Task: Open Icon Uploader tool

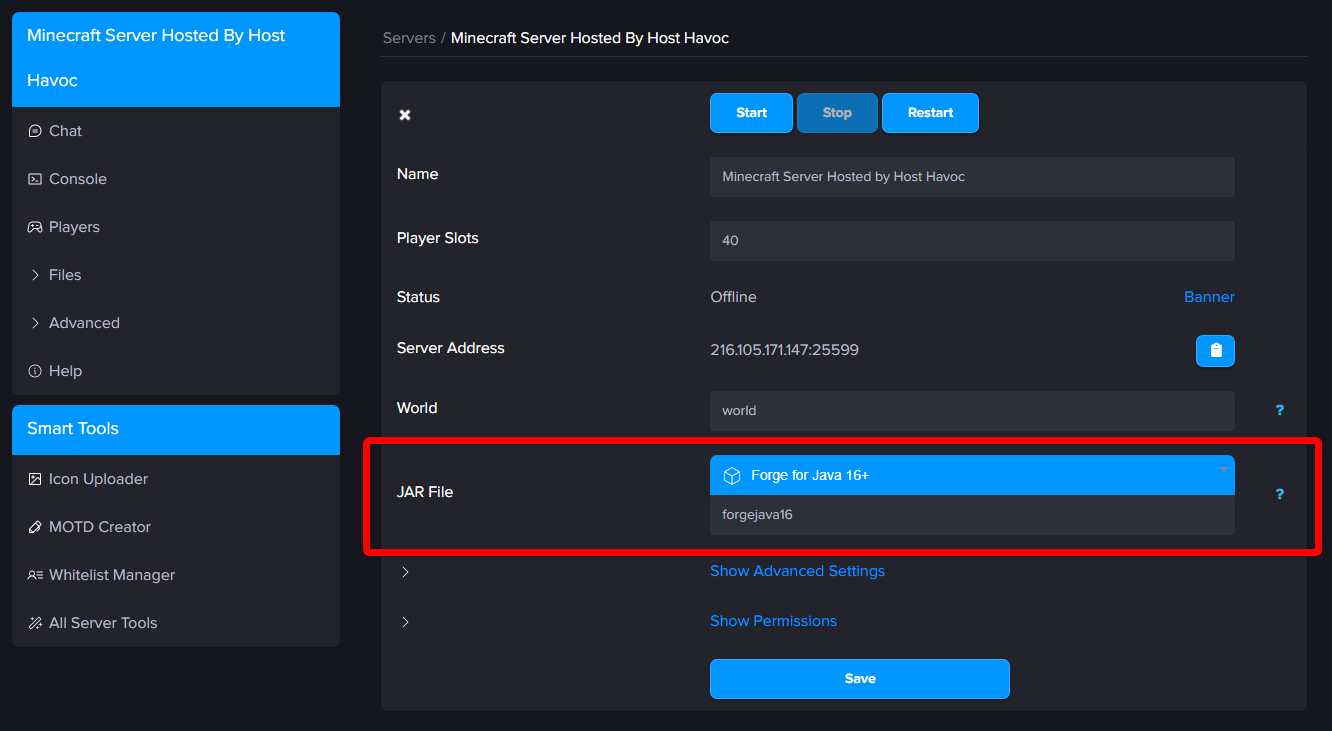Action: coord(176,479)
